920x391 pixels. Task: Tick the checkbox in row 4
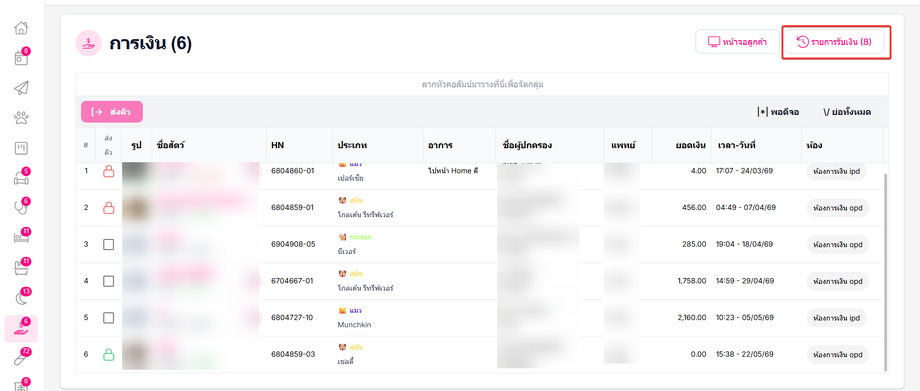pyautogui.click(x=108, y=281)
